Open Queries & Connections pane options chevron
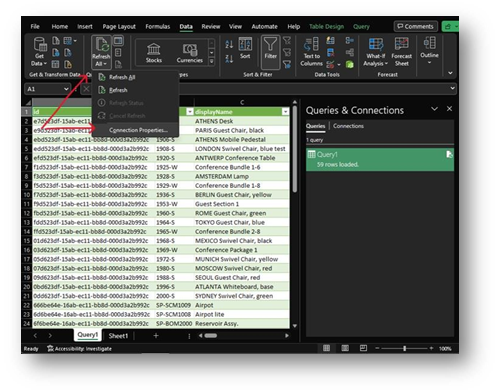Viewport: 499px width, 392px height. [x=434, y=109]
